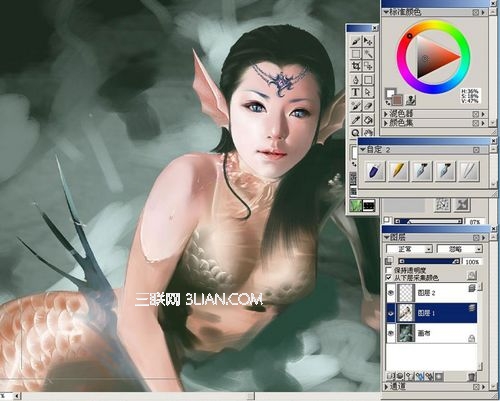
Task: Click the trash icon in layers panel
Action: coord(472,377)
